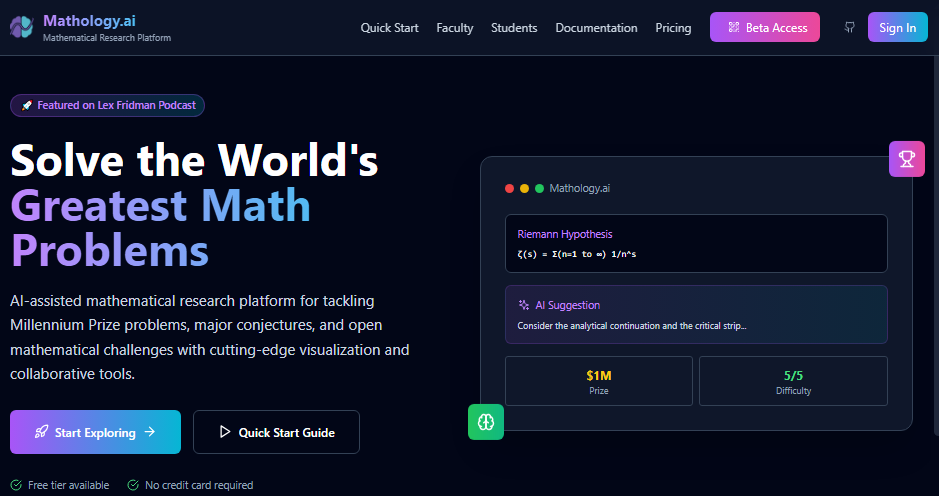The width and height of the screenshot is (939, 496).
Task: Click the green window dot
Action: coord(539,188)
